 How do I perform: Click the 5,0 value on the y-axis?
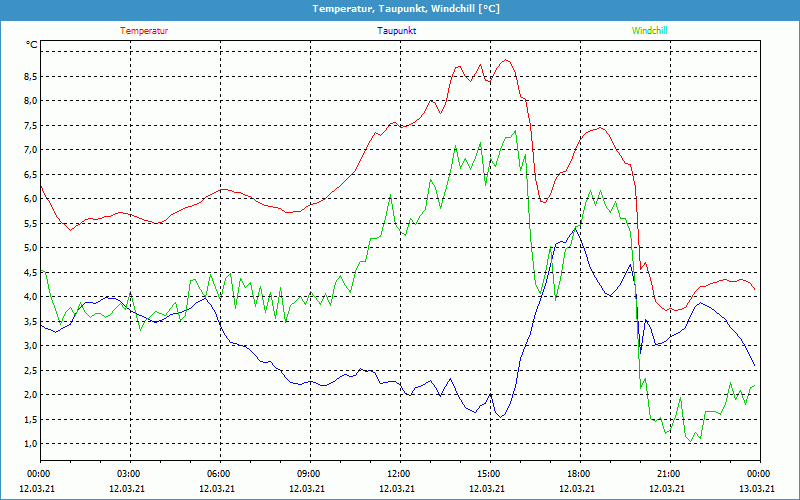[x=30, y=248]
